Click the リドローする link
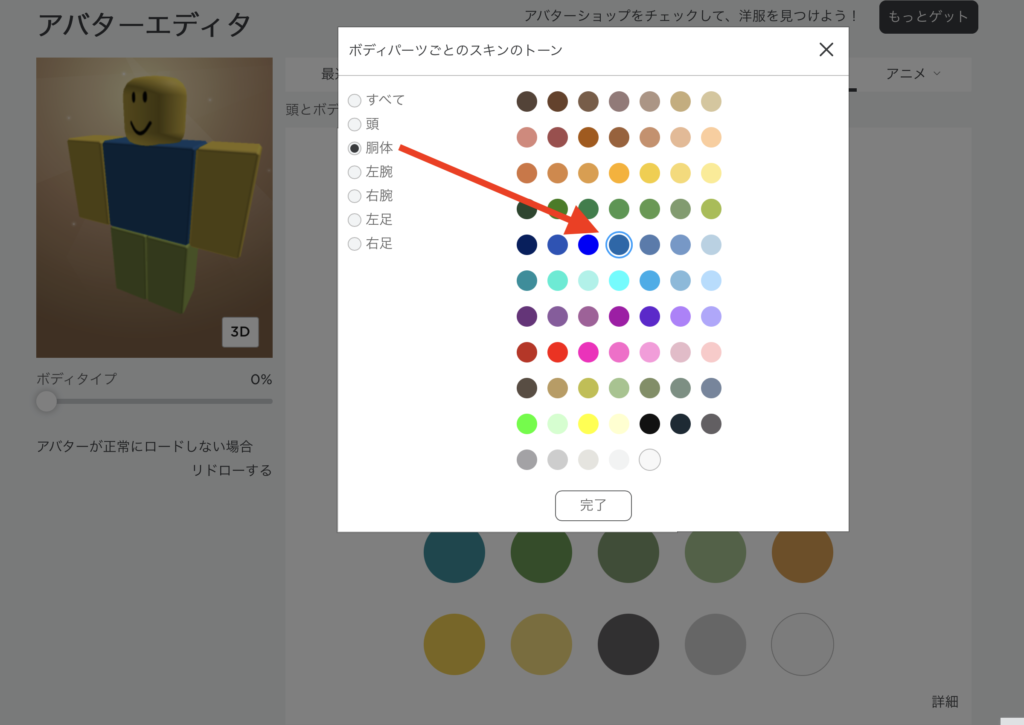Screen dimensions: 1024x725 coord(231,470)
